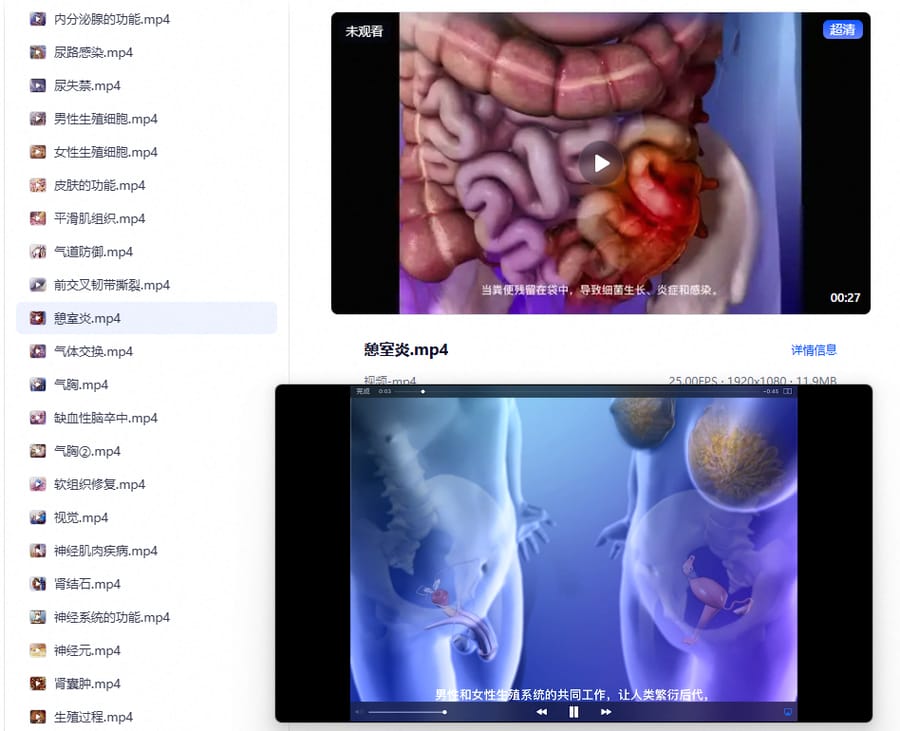Select the highlighted 憩室炎.mp4 list item
900x731 pixels.
tap(146, 318)
